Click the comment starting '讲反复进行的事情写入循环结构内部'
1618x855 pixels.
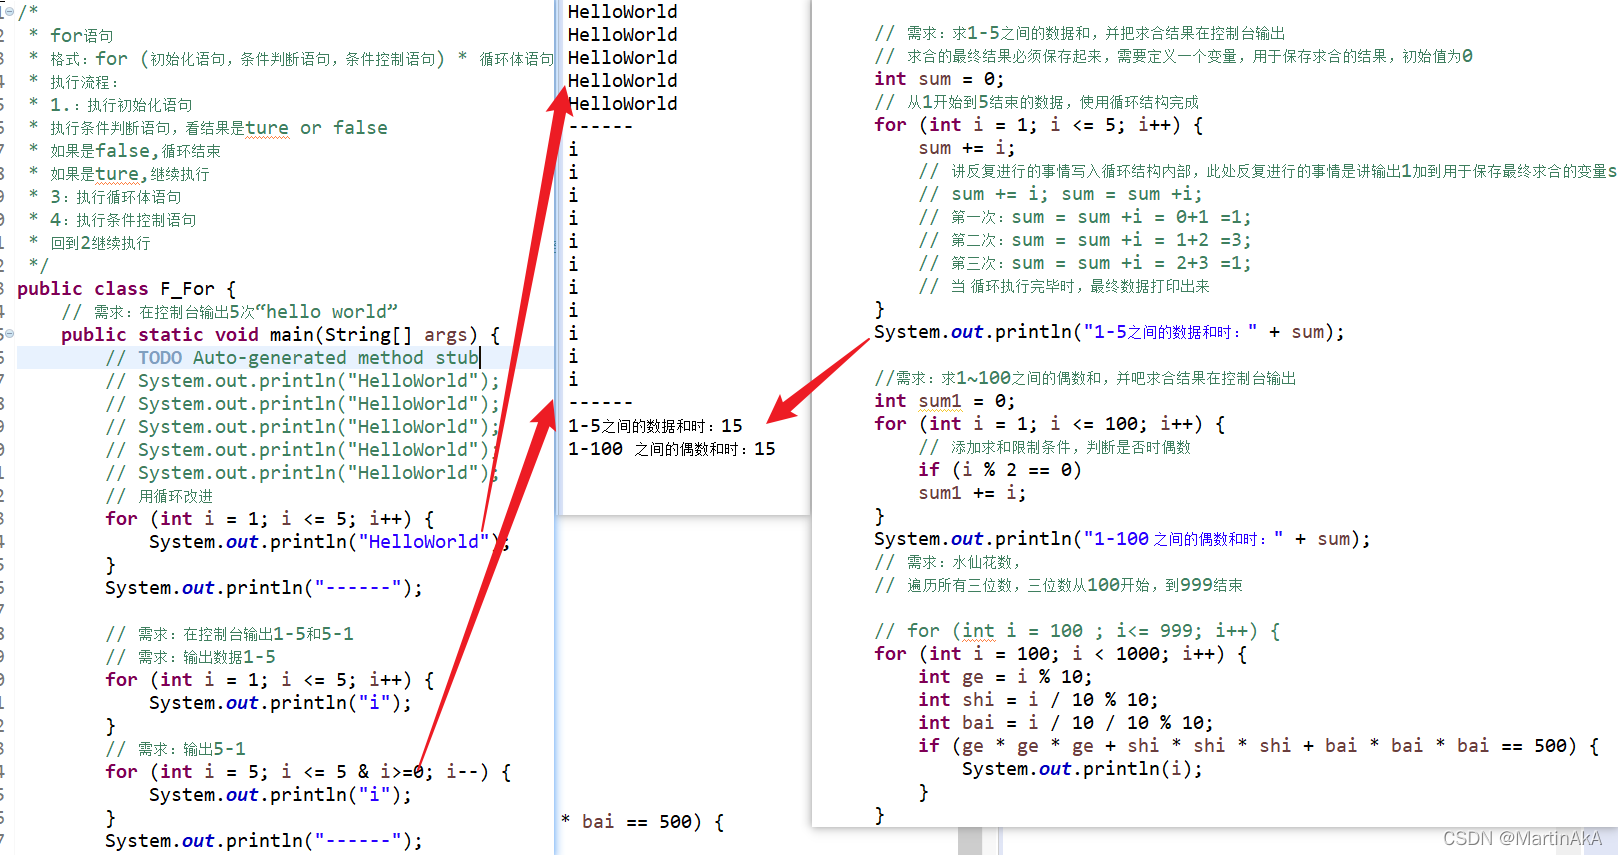point(1268,171)
